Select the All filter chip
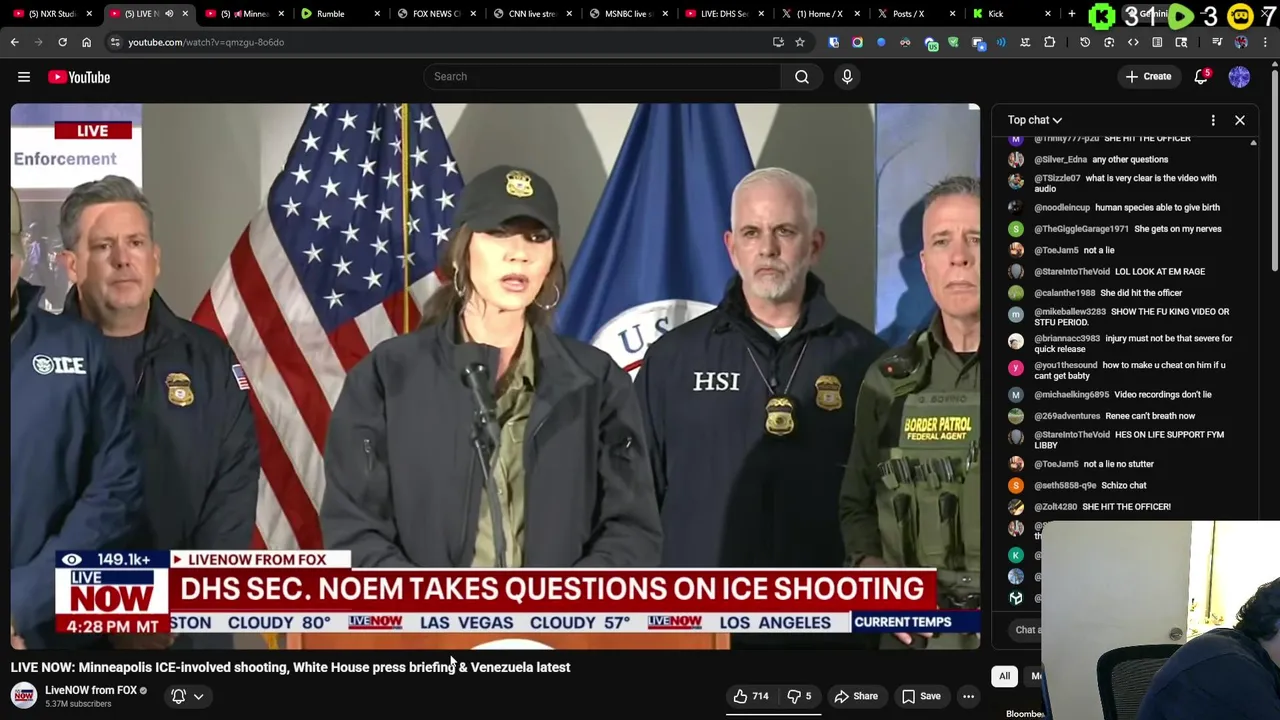The image size is (1280, 720). tap(1004, 677)
